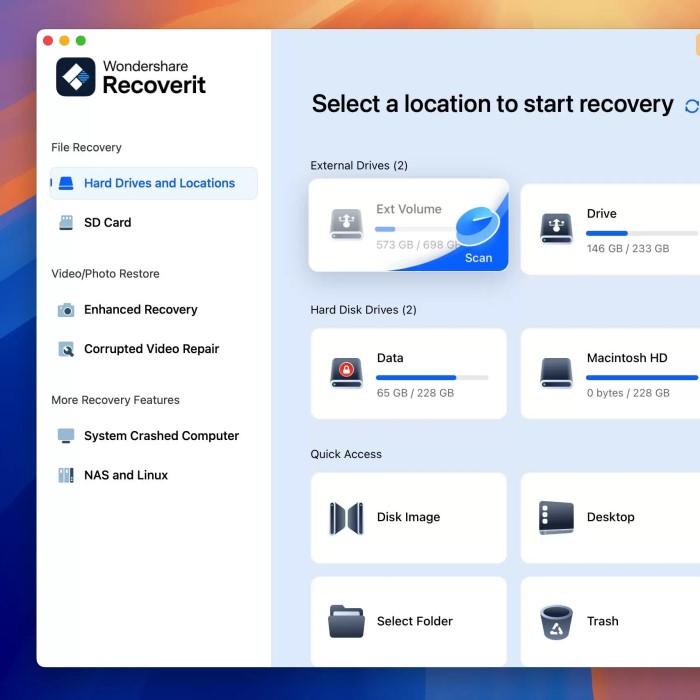Screen dimensions: 700x700
Task: Switch to SD Card recovery
Action: click(x=154, y=222)
